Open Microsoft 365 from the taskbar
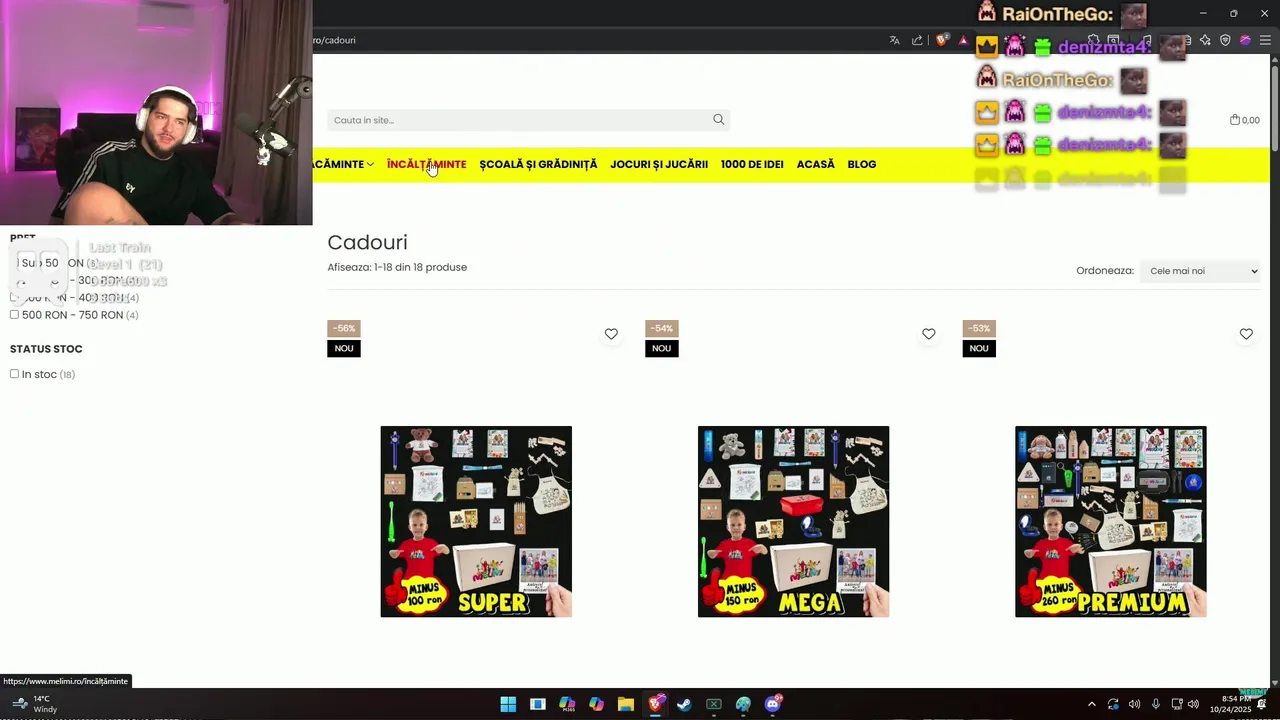Screen dimensions: 1280x720 point(567,704)
